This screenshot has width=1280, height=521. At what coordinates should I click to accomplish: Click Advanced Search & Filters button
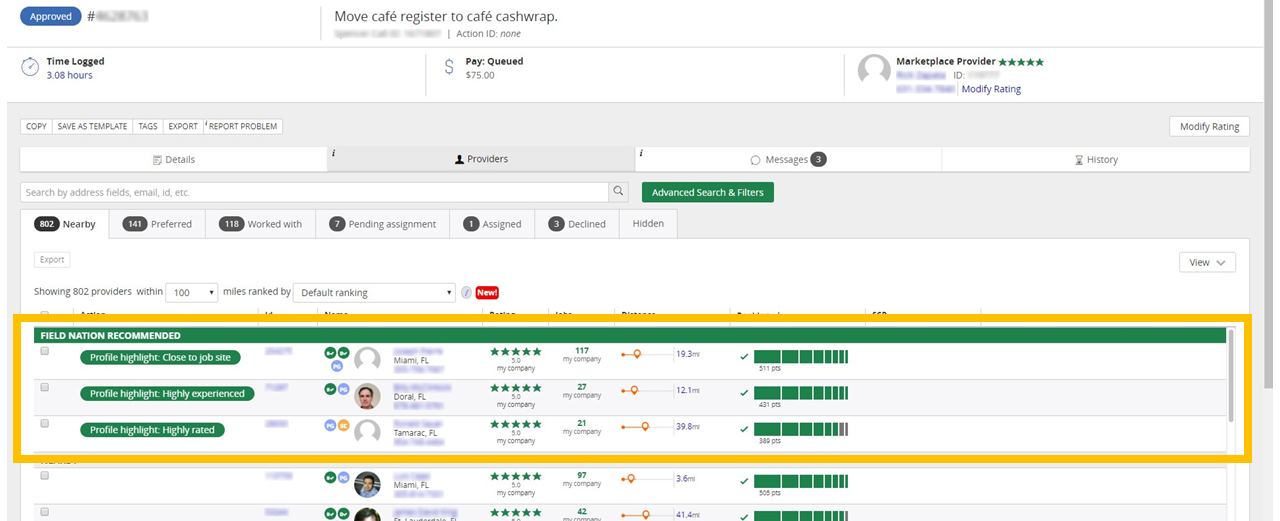707,192
